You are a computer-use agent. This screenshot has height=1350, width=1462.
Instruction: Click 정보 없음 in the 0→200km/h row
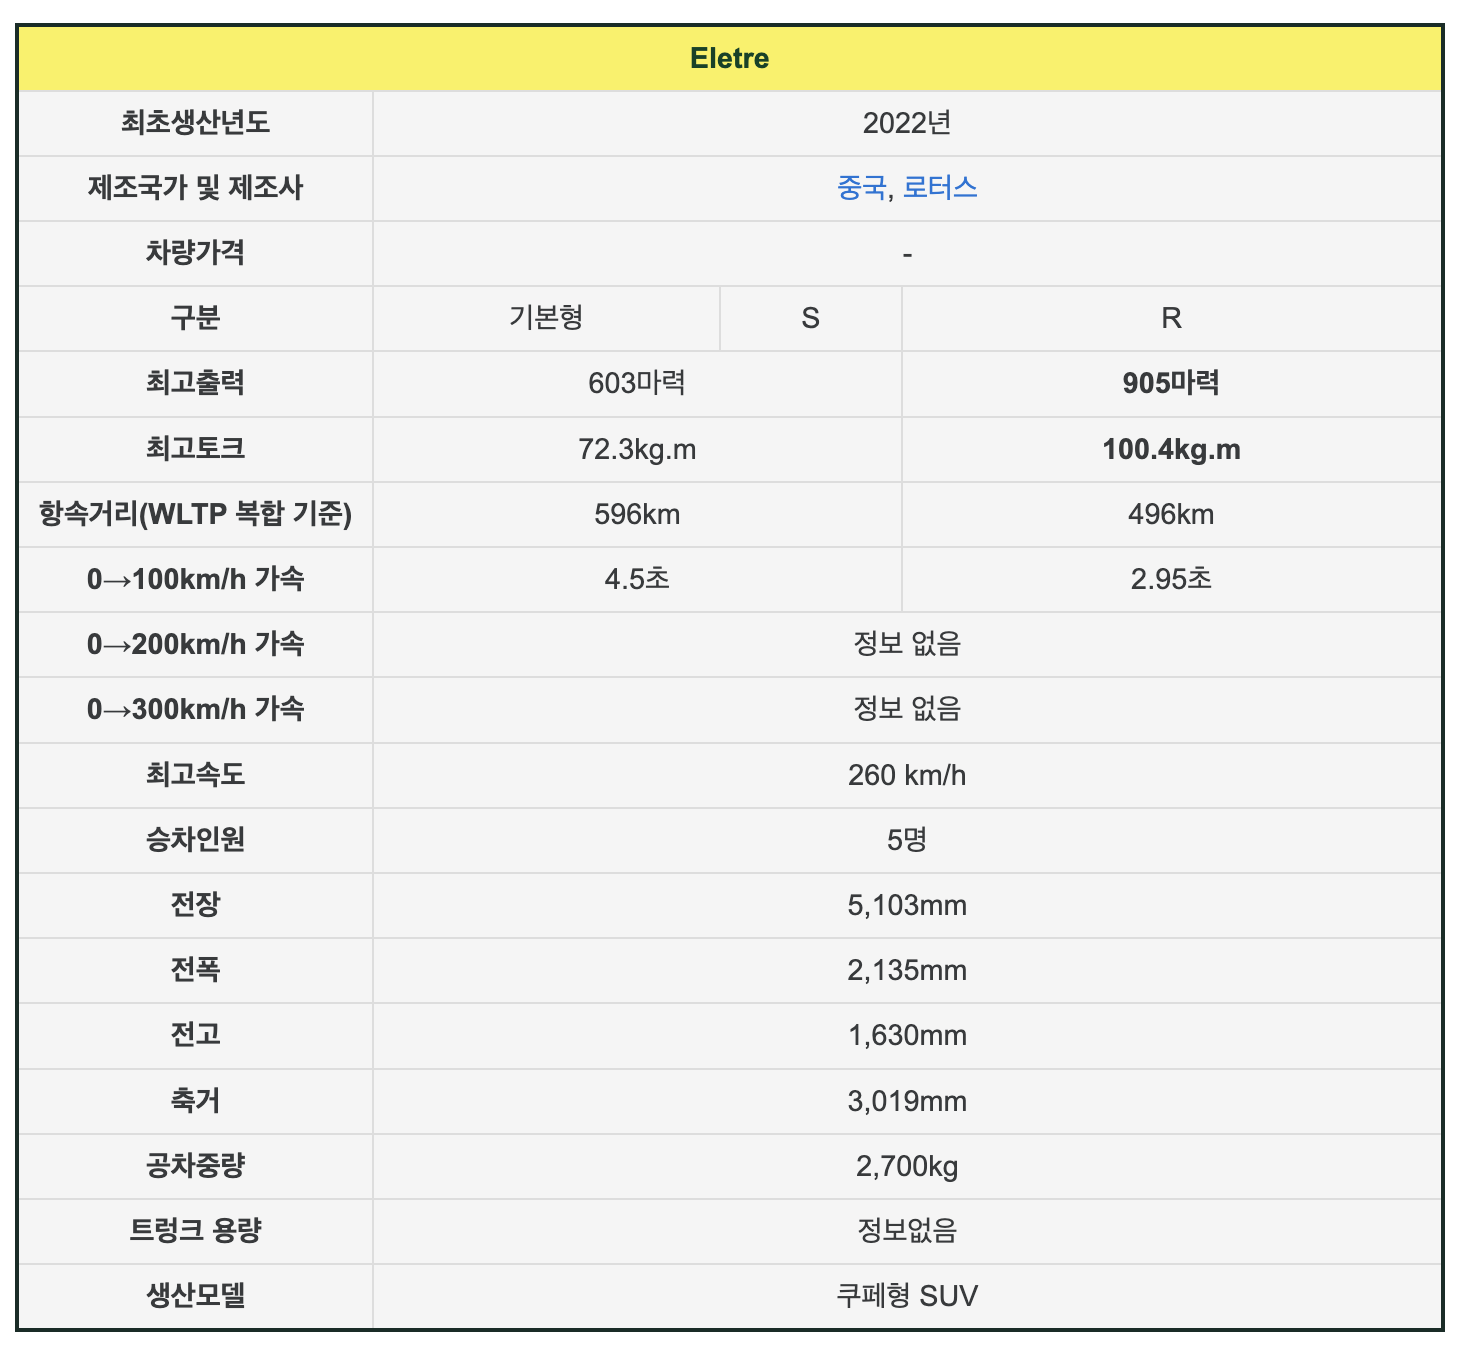click(907, 644)
